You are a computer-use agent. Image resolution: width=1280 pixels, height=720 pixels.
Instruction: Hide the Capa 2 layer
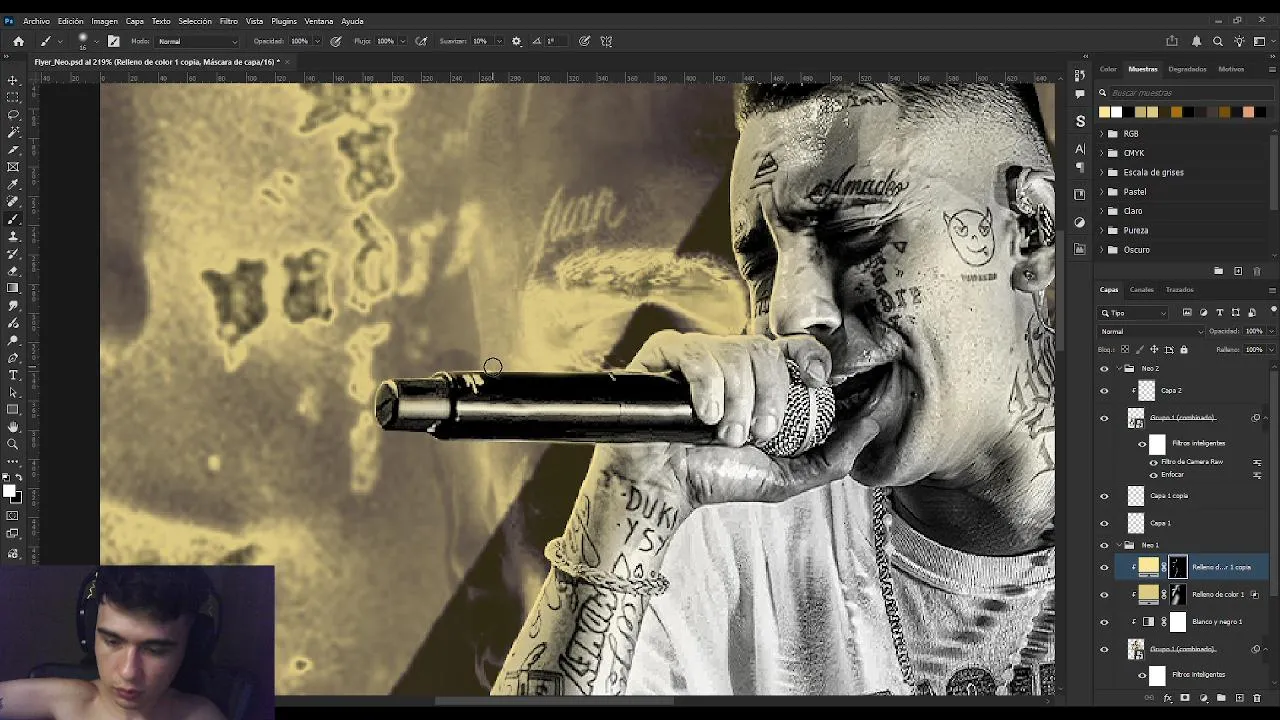1104,391
